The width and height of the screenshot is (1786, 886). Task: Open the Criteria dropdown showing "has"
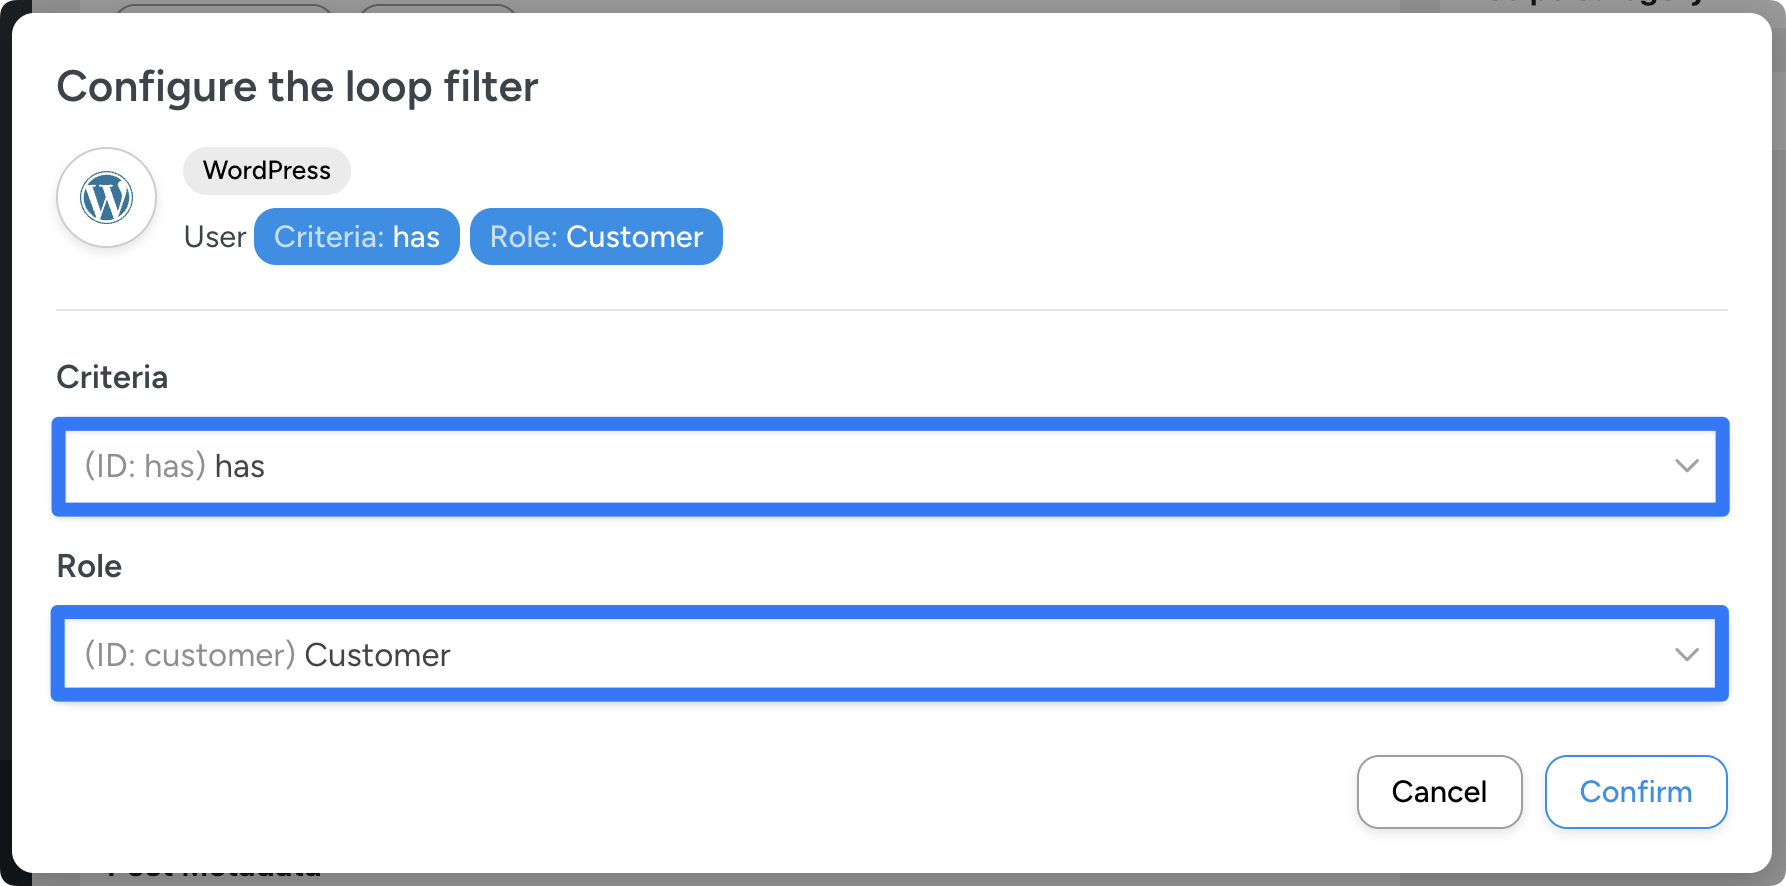pyautogui.click(x=890, y=466)
